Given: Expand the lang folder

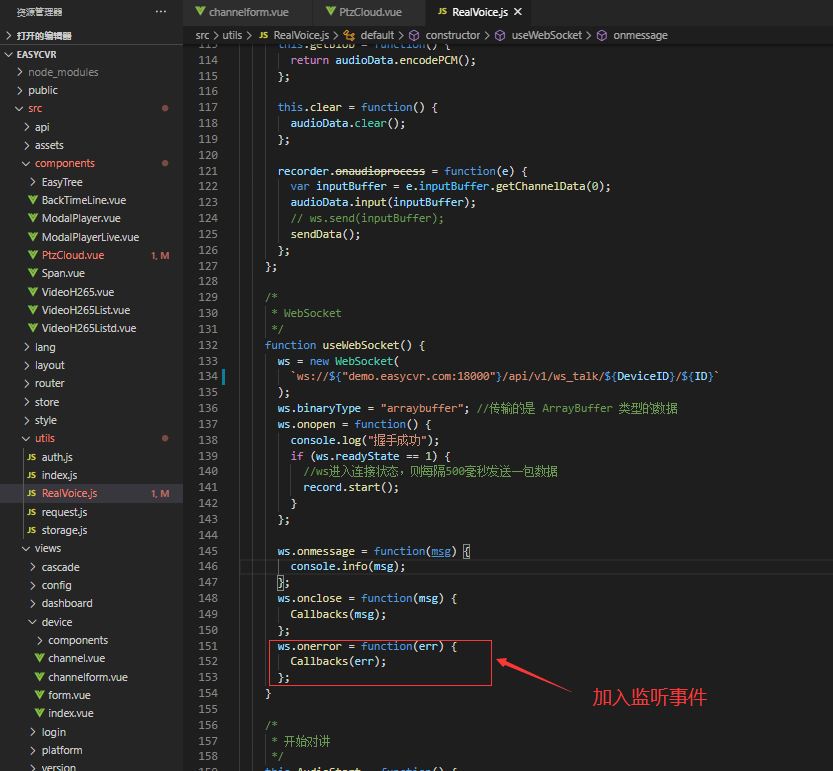Looking at the screenshot, I should pos(27,347).
